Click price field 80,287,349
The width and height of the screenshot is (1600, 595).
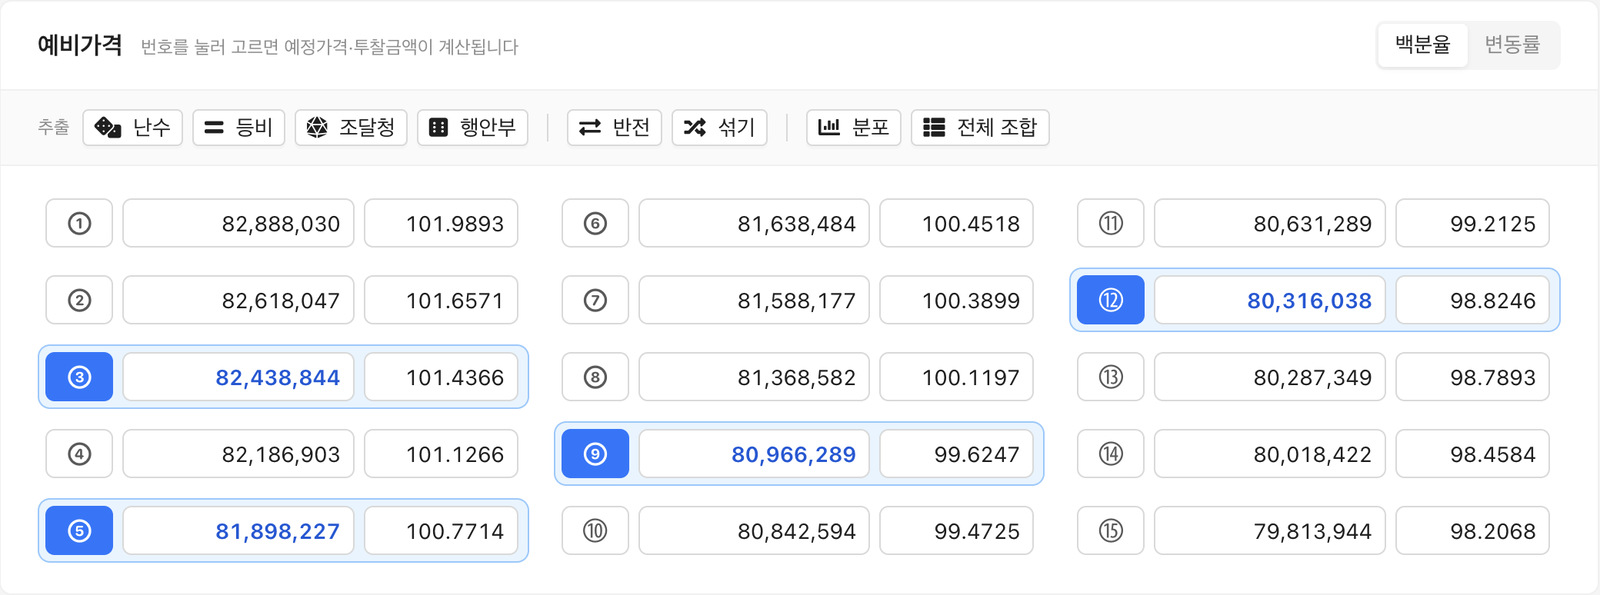point(1270,377)
